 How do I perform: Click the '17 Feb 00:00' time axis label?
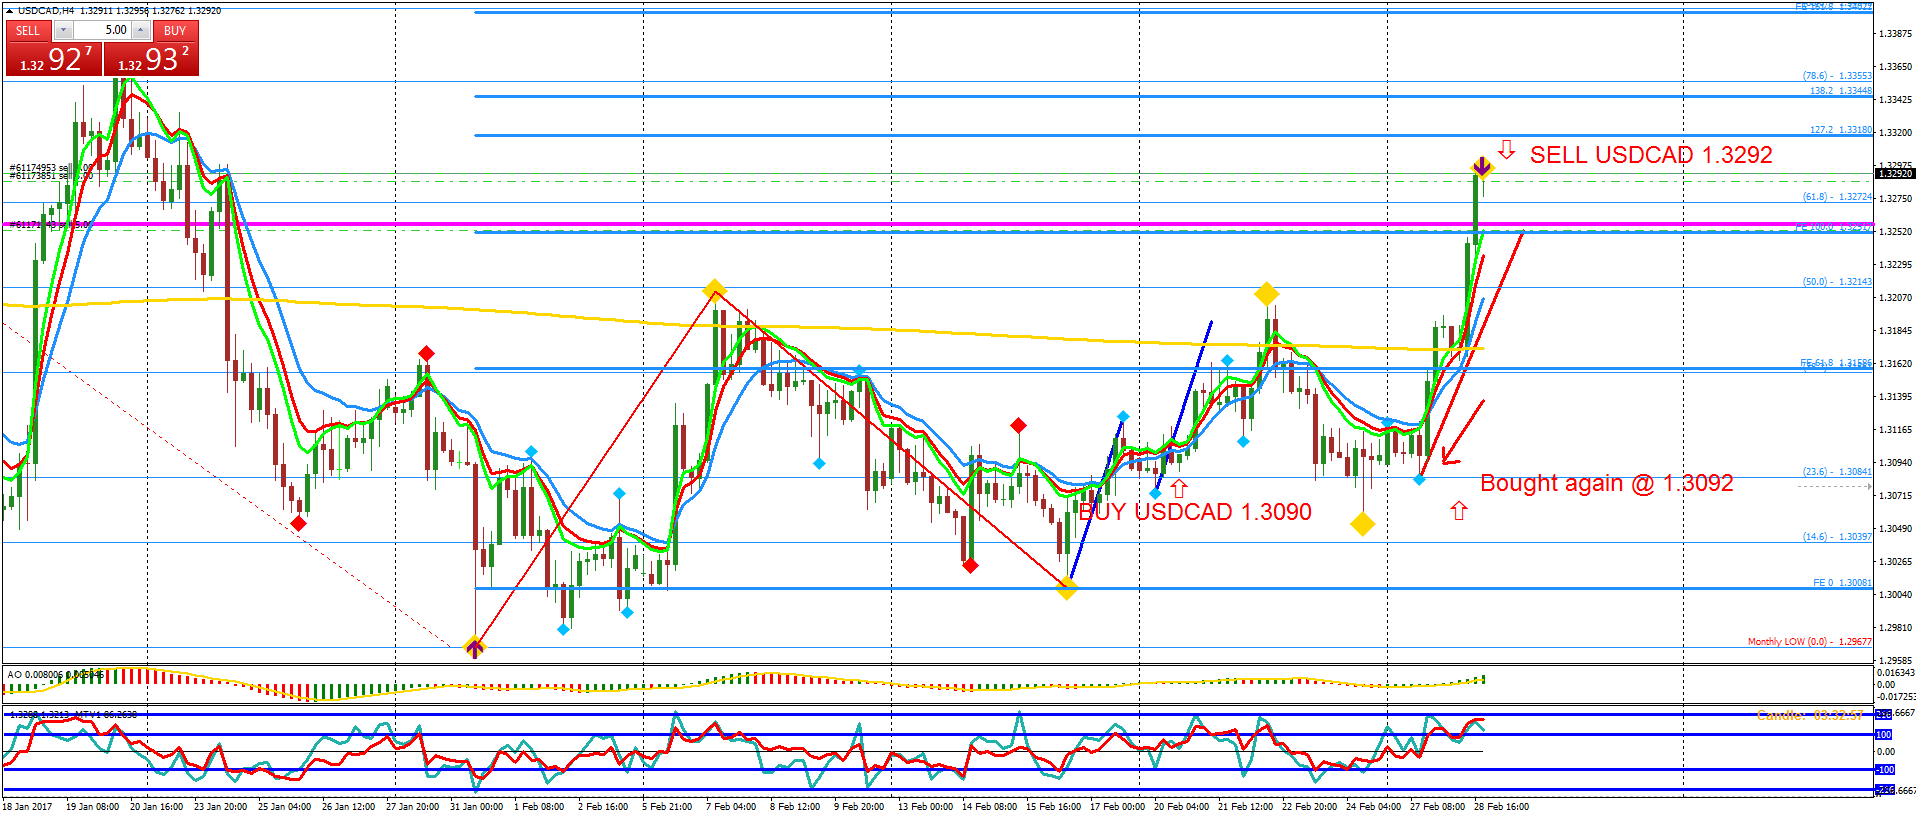[1117, 807]
